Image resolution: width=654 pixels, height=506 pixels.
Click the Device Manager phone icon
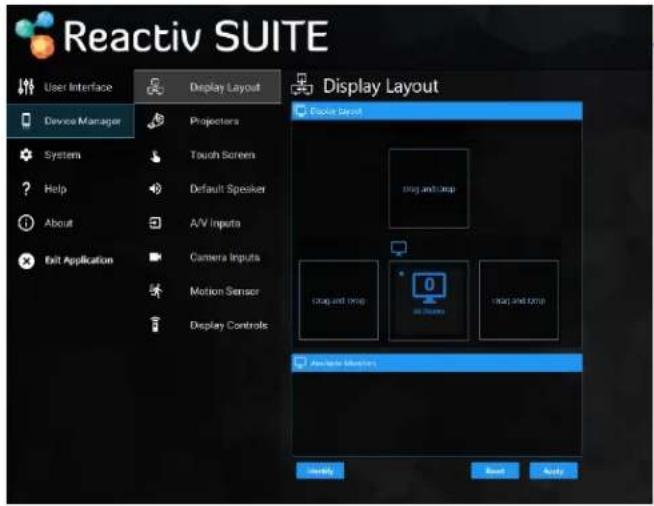pos(26,121)
